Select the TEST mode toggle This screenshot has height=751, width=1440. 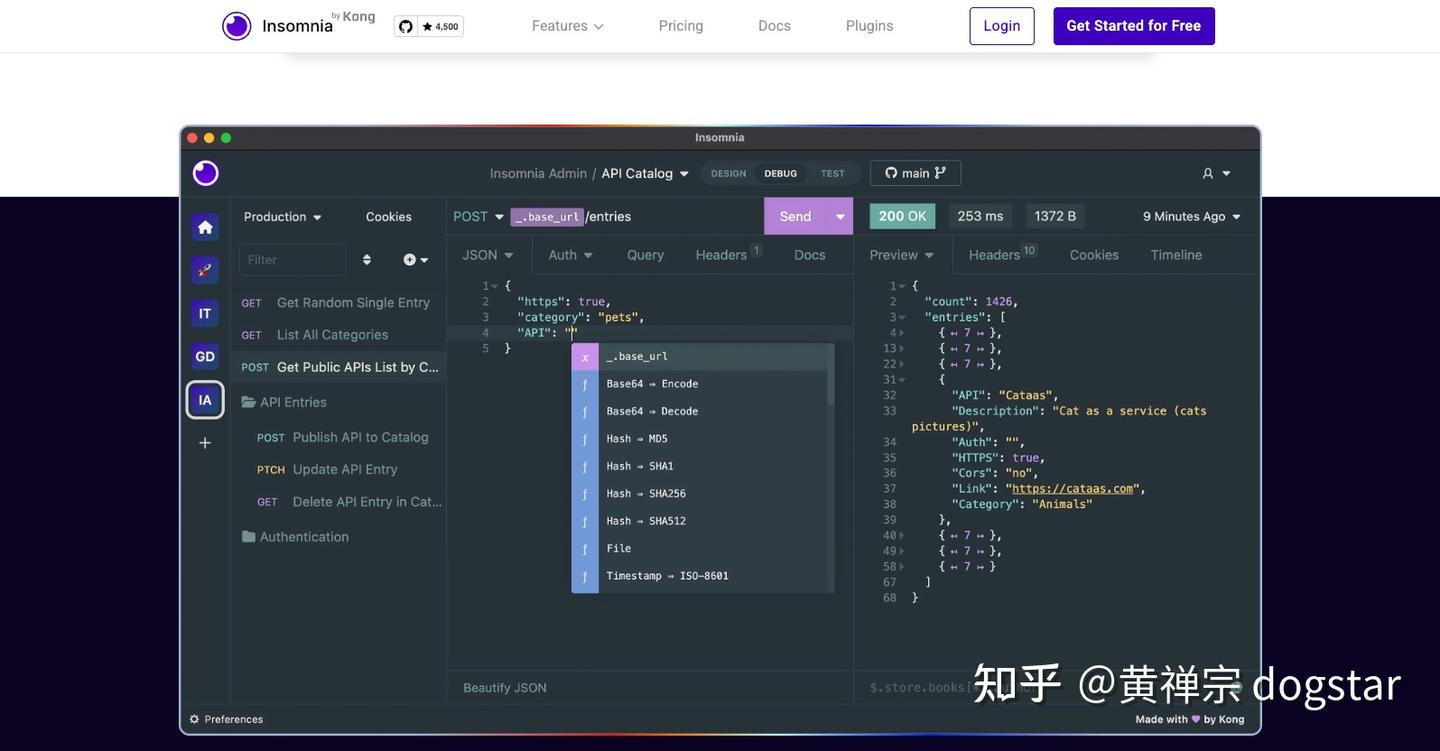(833, 173)
